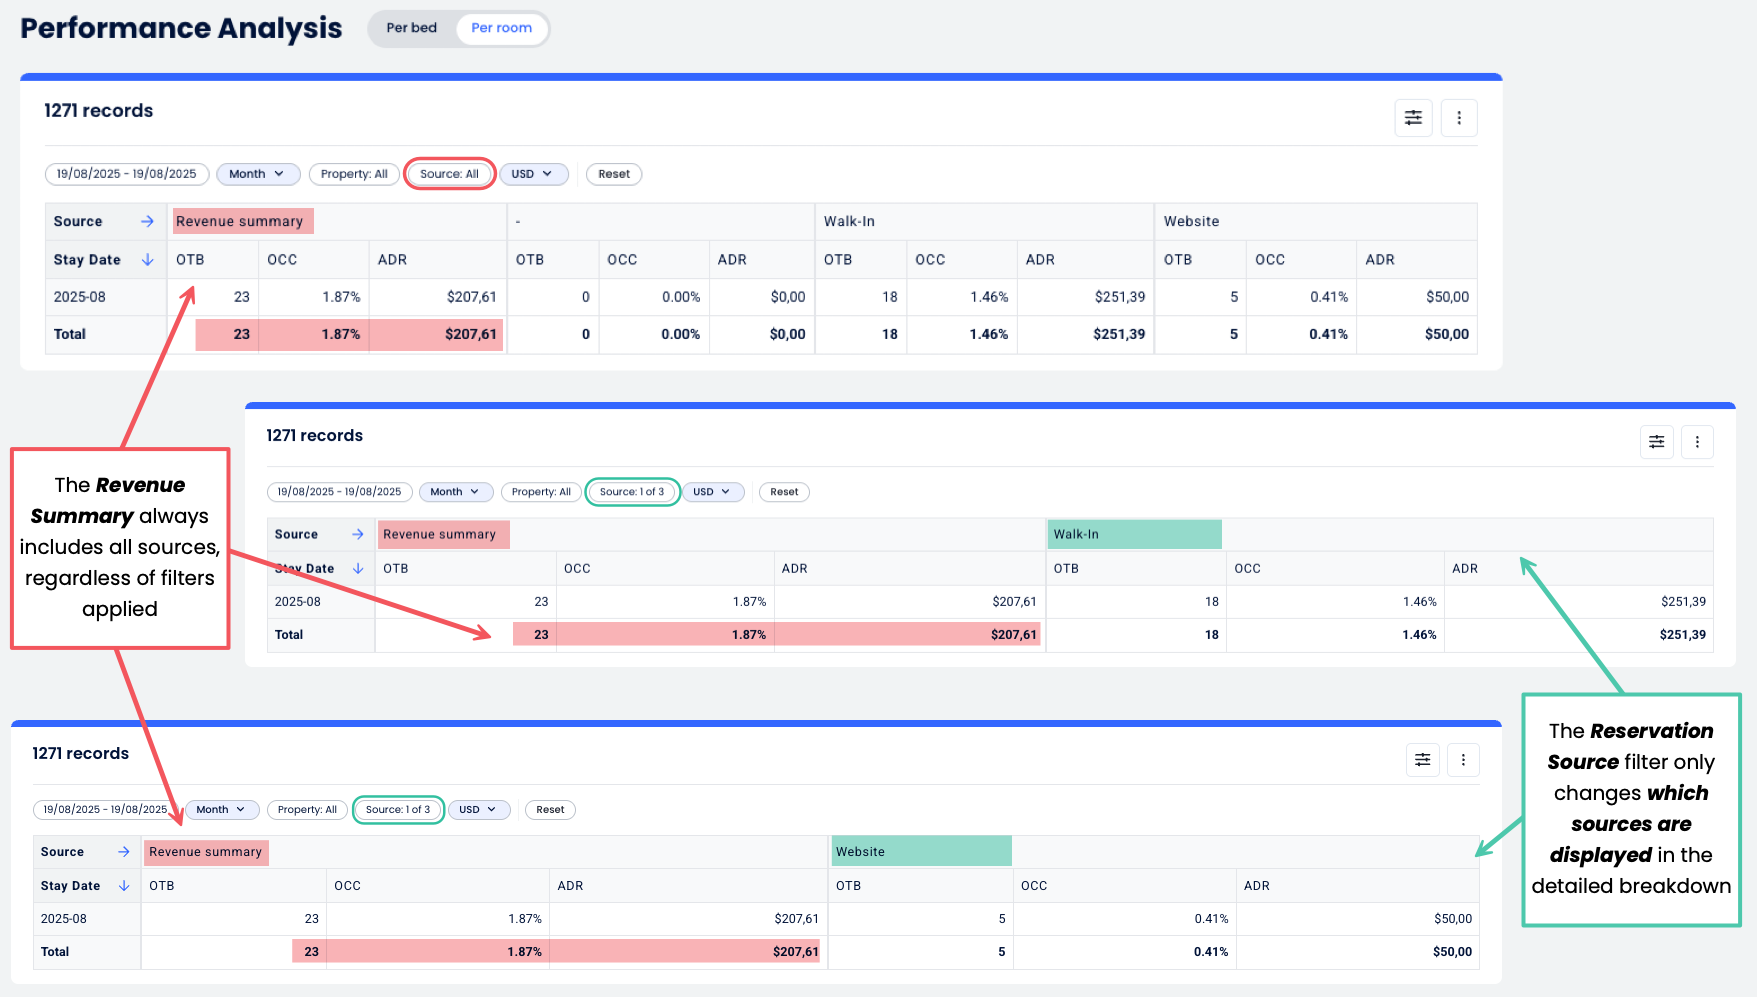Open Property: All filter in top panel

pyautogui.click(x=354, y=174)
